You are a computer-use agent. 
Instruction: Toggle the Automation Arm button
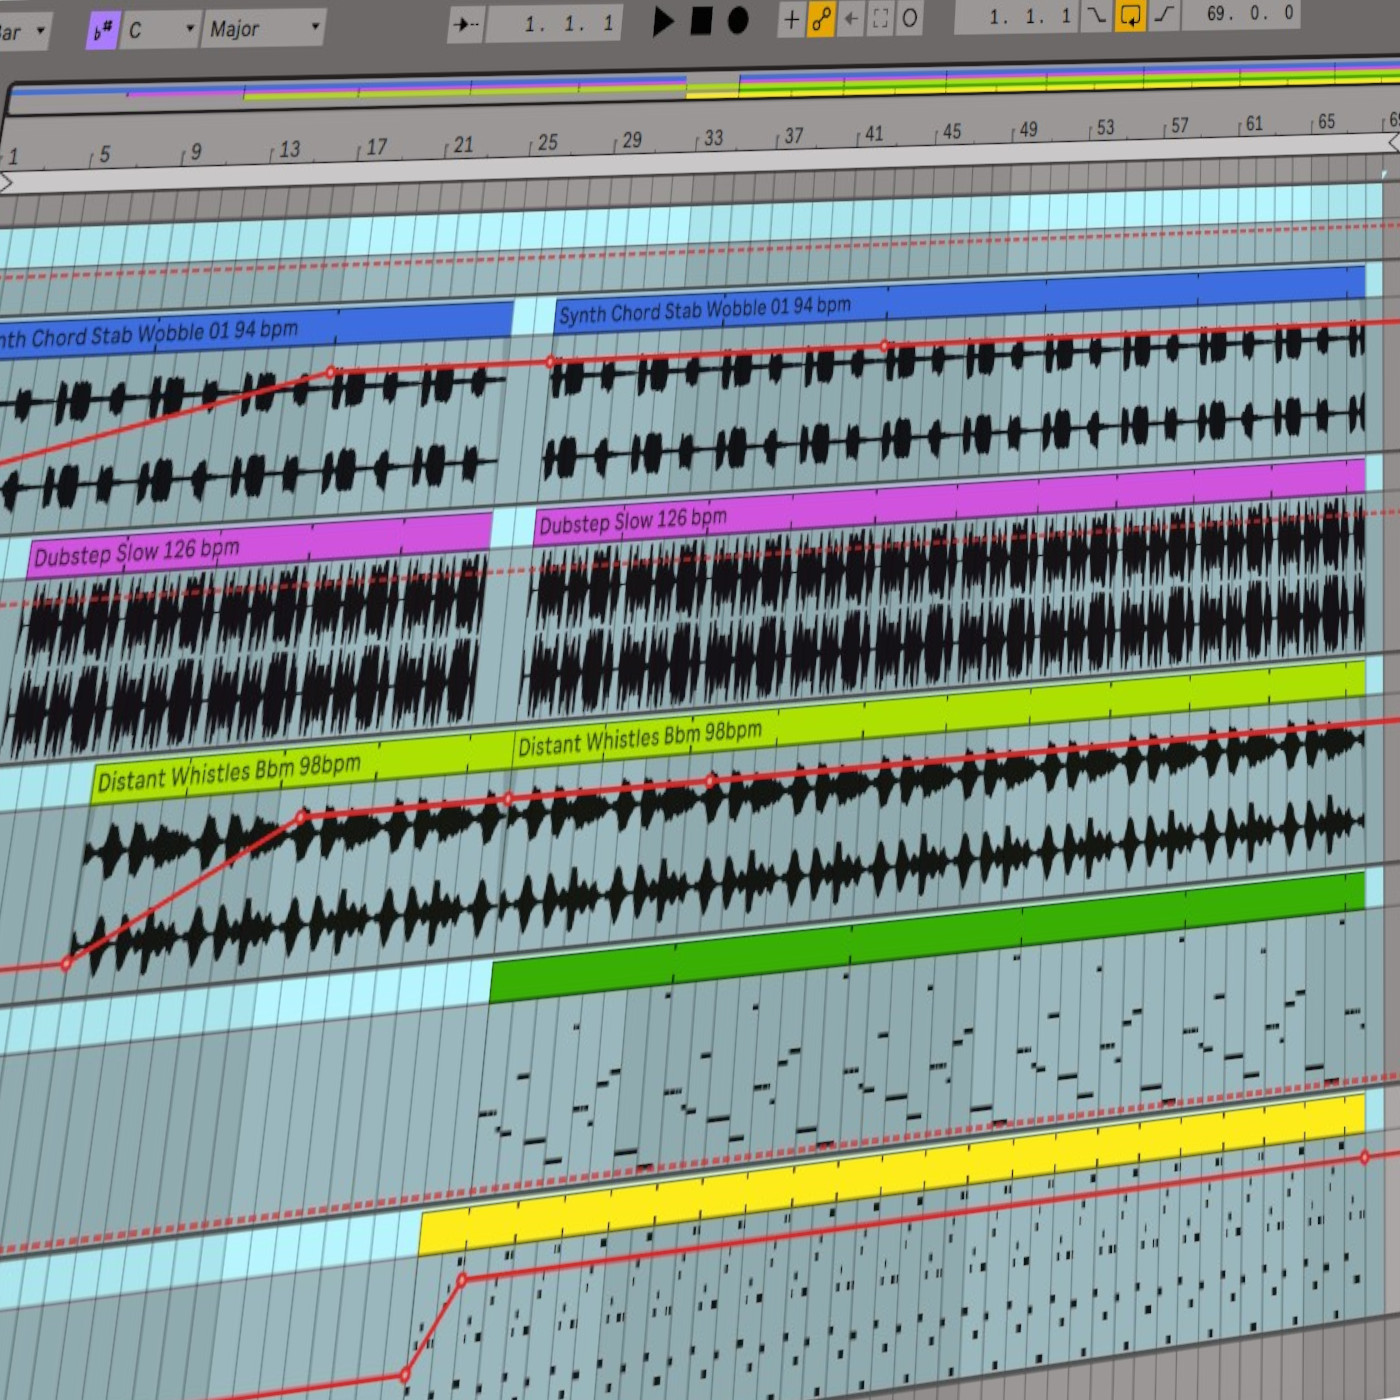pos(821,19)
